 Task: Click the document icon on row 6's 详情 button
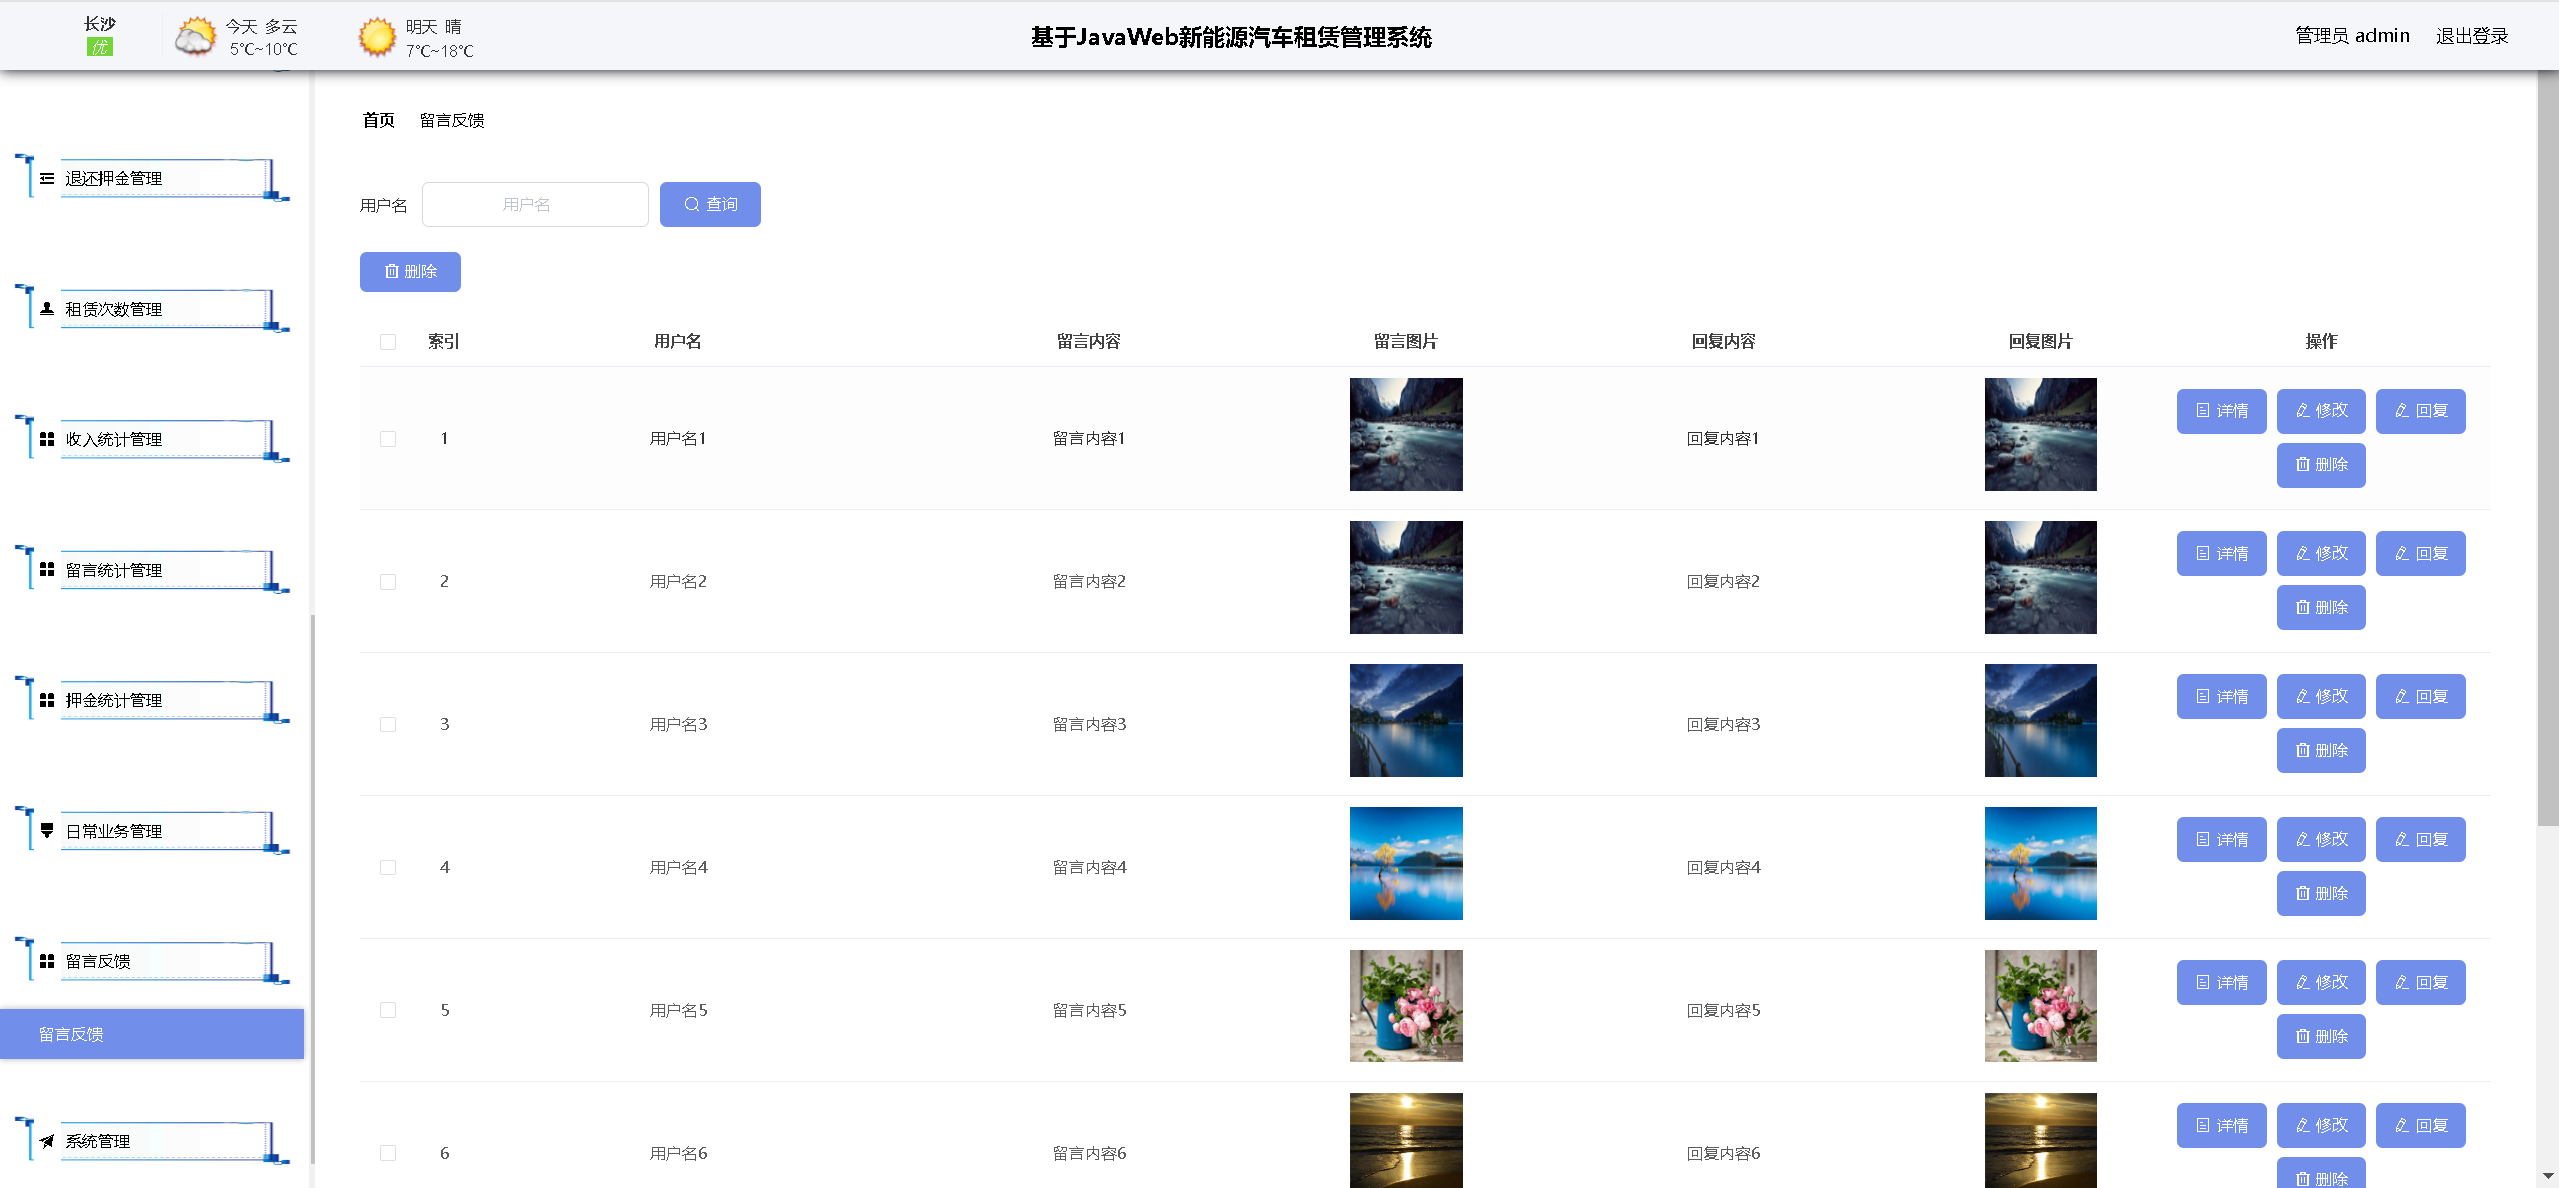click(2203, 1126)
